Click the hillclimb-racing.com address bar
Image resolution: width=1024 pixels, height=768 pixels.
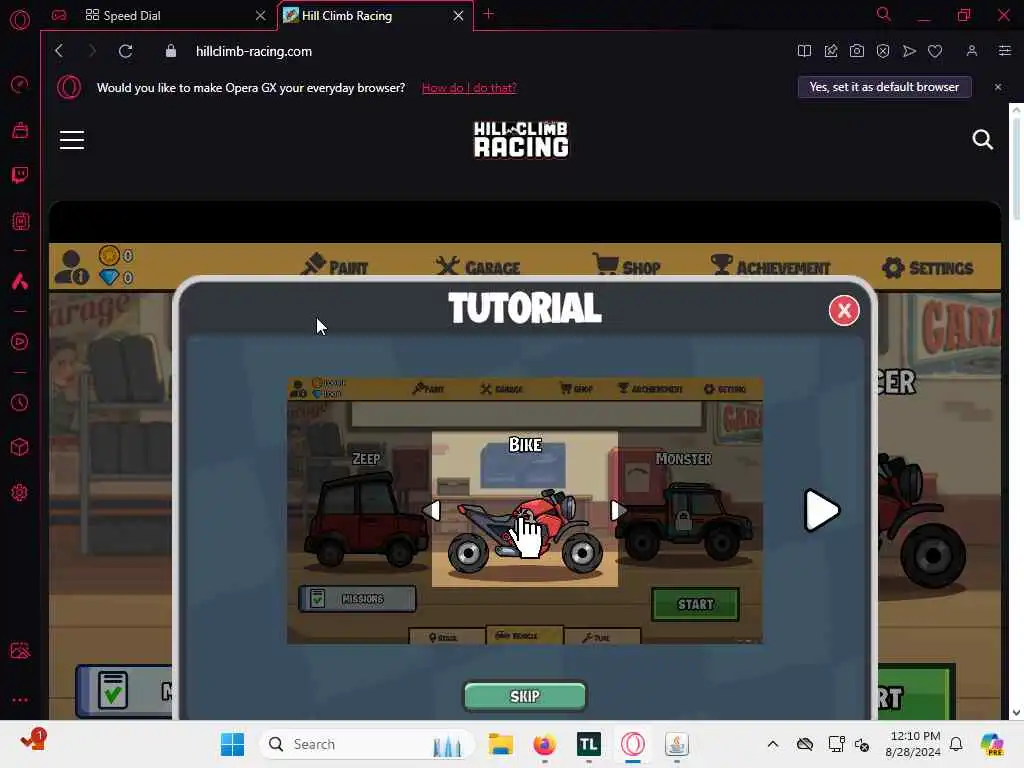coord(253,51)
